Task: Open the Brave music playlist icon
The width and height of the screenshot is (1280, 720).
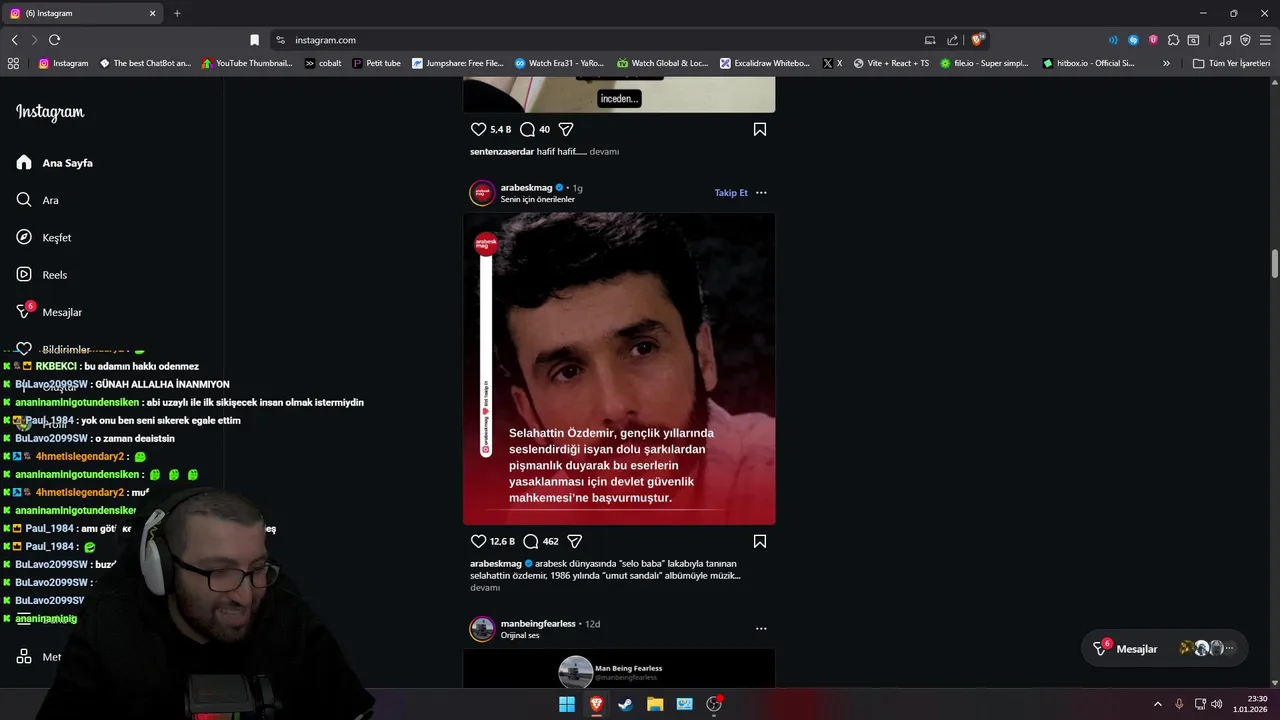Action: [1225, 40]
